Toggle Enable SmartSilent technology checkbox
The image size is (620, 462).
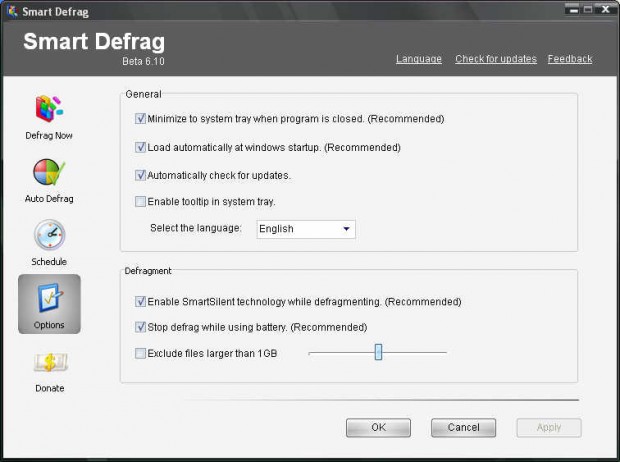140,302
